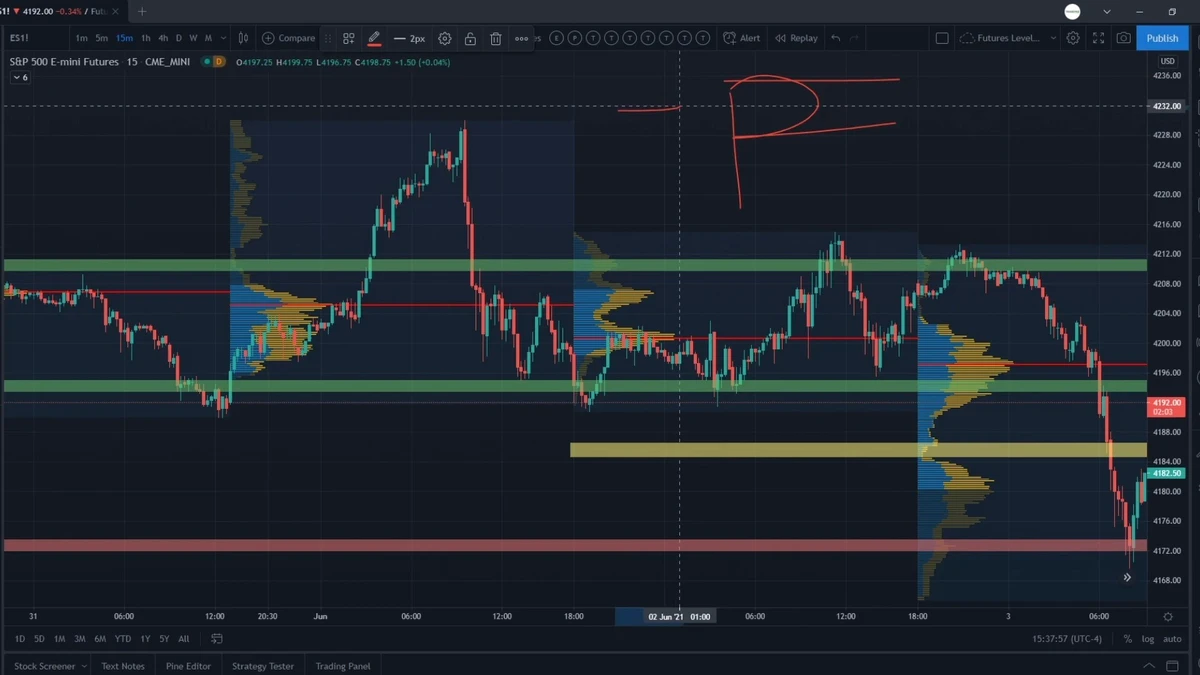This screenshot has width=1200, height=675.
Task: Switch to the Pine Editor tab
Action: 188,666
